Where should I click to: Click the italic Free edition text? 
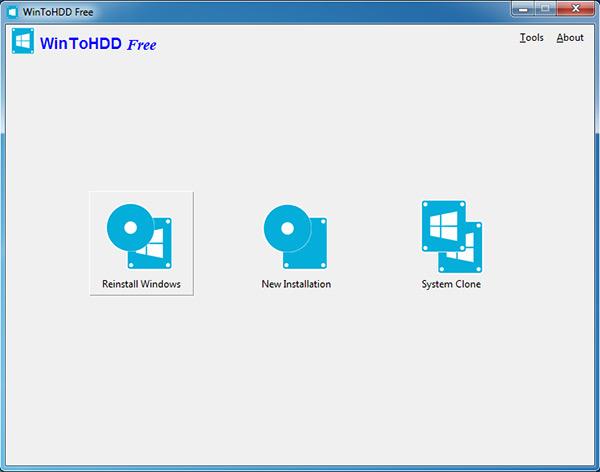point(142,45)
